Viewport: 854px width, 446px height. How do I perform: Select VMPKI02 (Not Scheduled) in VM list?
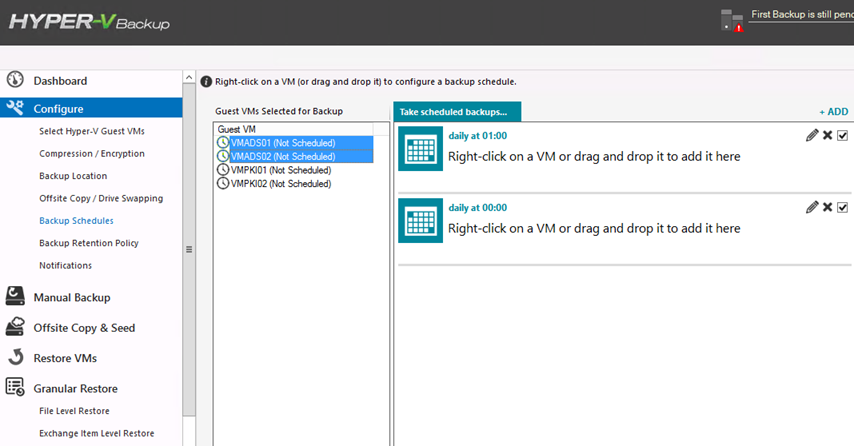point(280,184)
